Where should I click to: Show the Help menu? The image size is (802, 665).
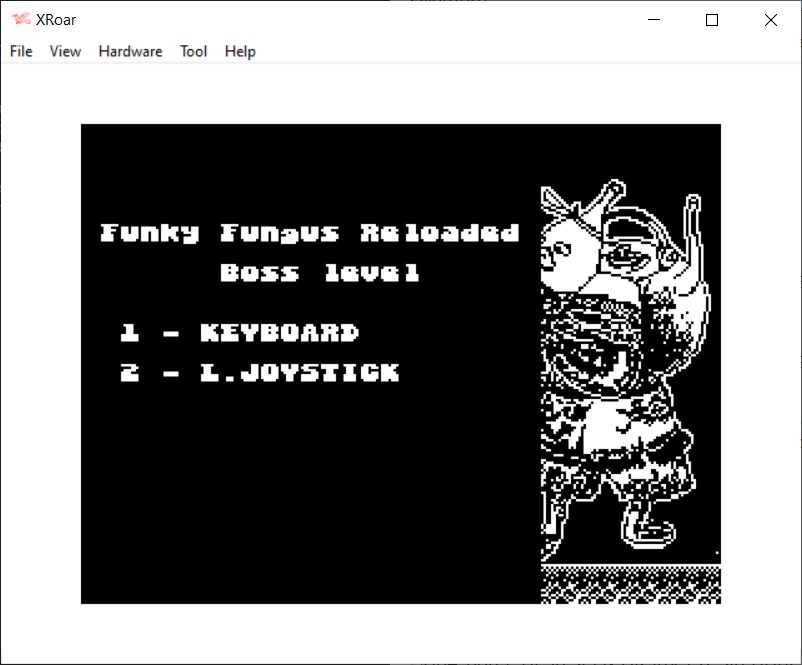[240, 51]
